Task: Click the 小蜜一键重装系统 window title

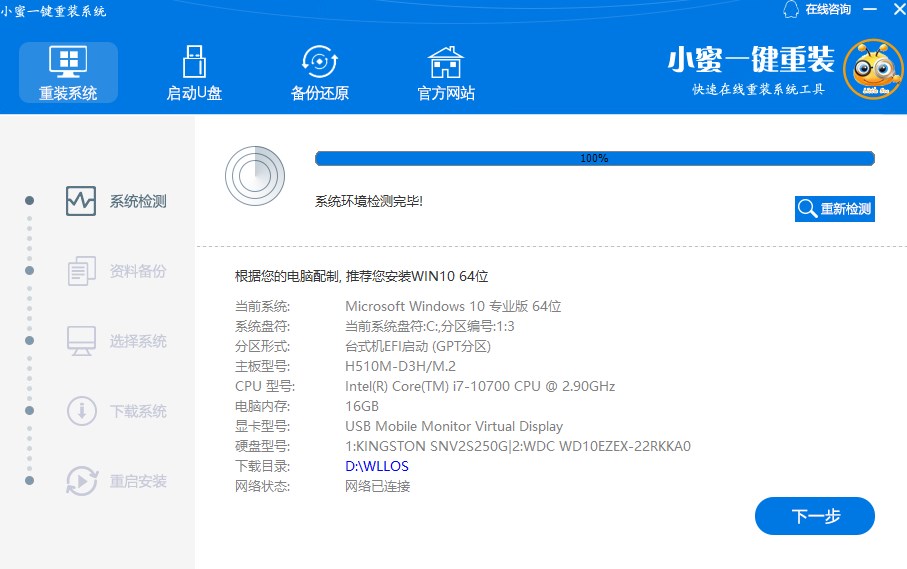Action: [53, 11]
